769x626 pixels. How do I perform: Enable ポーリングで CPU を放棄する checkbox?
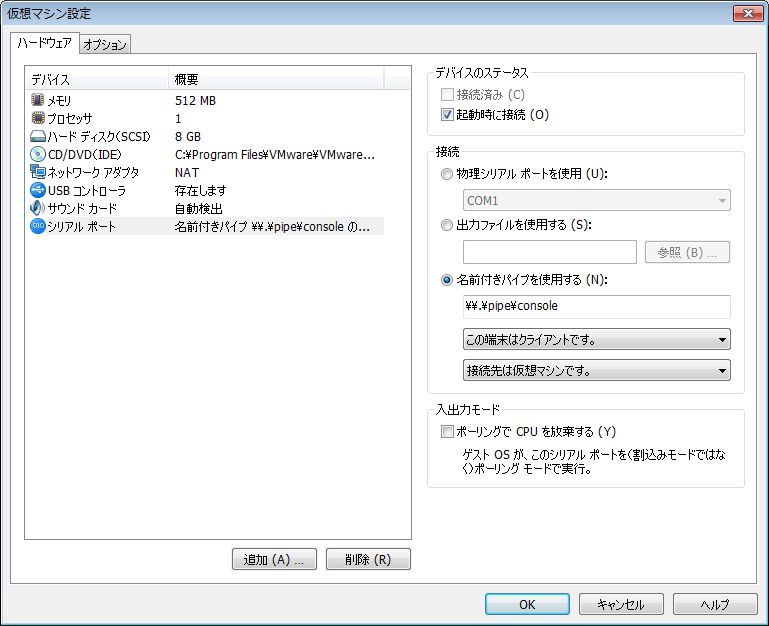[x=447, y=432]
